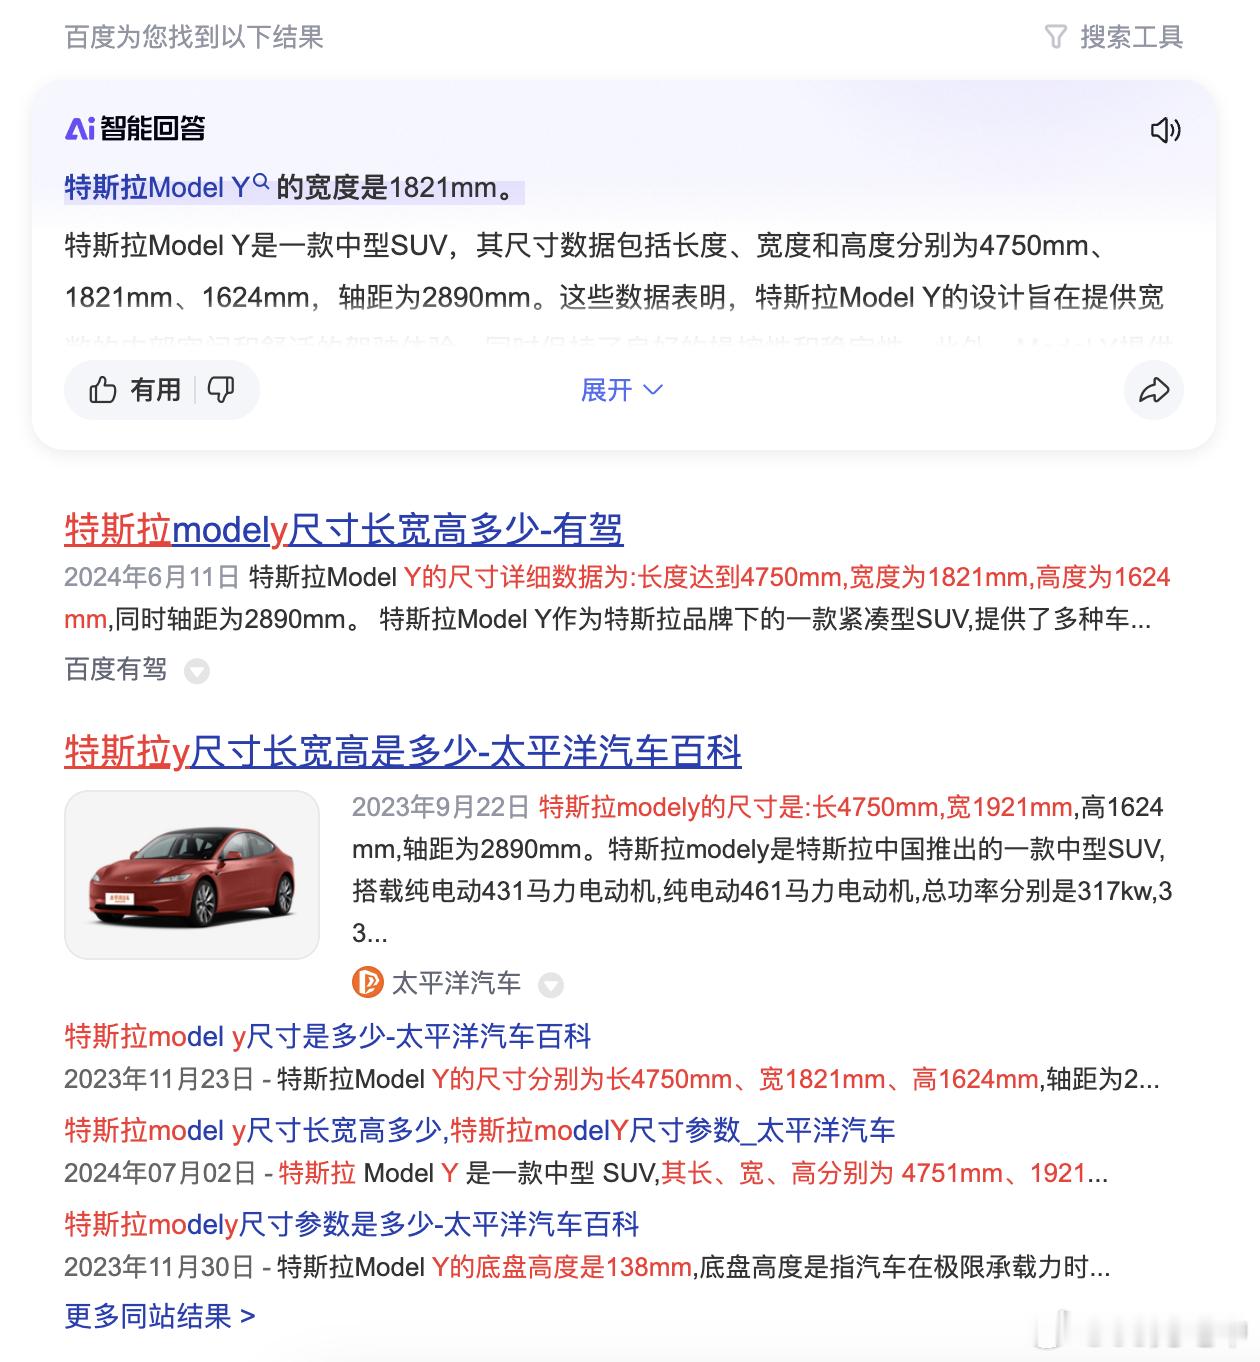This screenshot has width=1260, height=1362.
Task: Open 搜索工具 filter
Action: (1113, 38)
